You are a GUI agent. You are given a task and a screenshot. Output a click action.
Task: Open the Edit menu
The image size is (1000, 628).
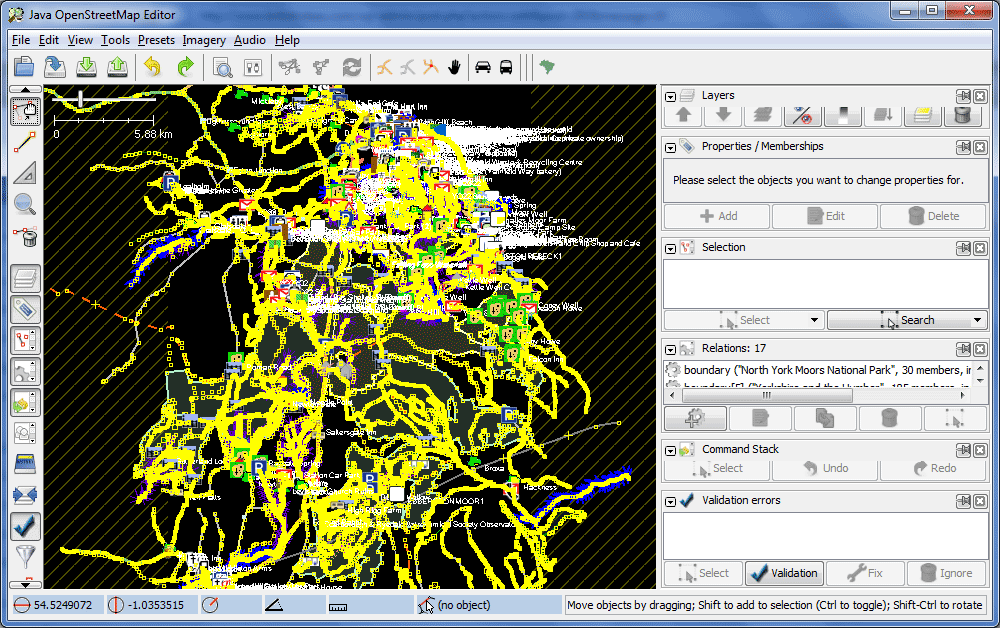coord(48,40)
